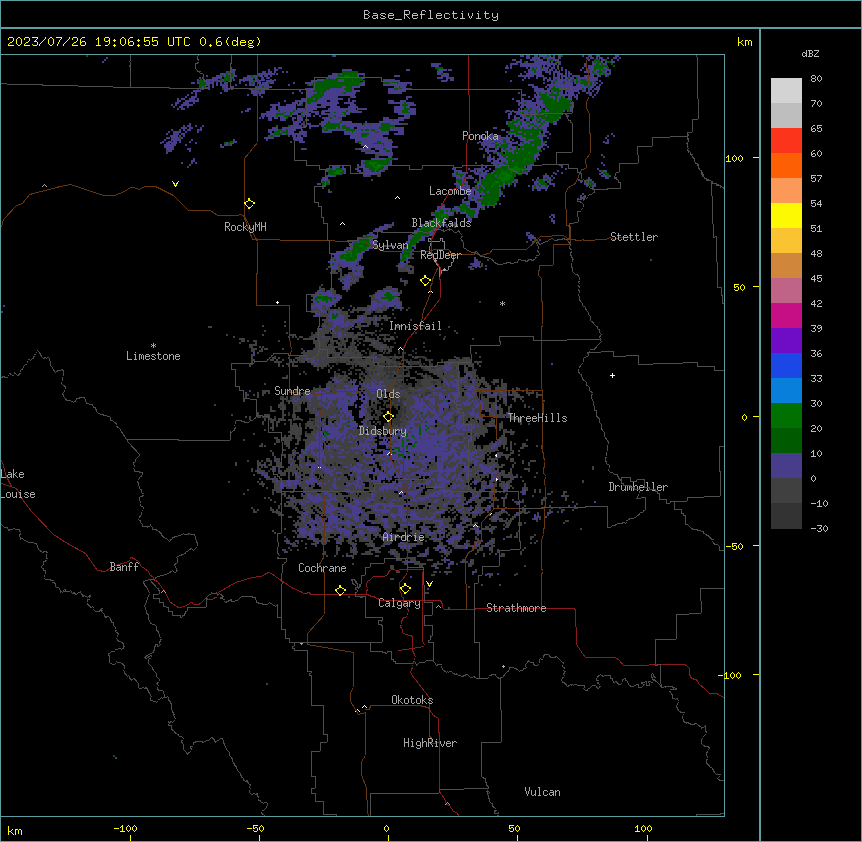
Task: Select the Limestone map label
Action: click(153, 356)
